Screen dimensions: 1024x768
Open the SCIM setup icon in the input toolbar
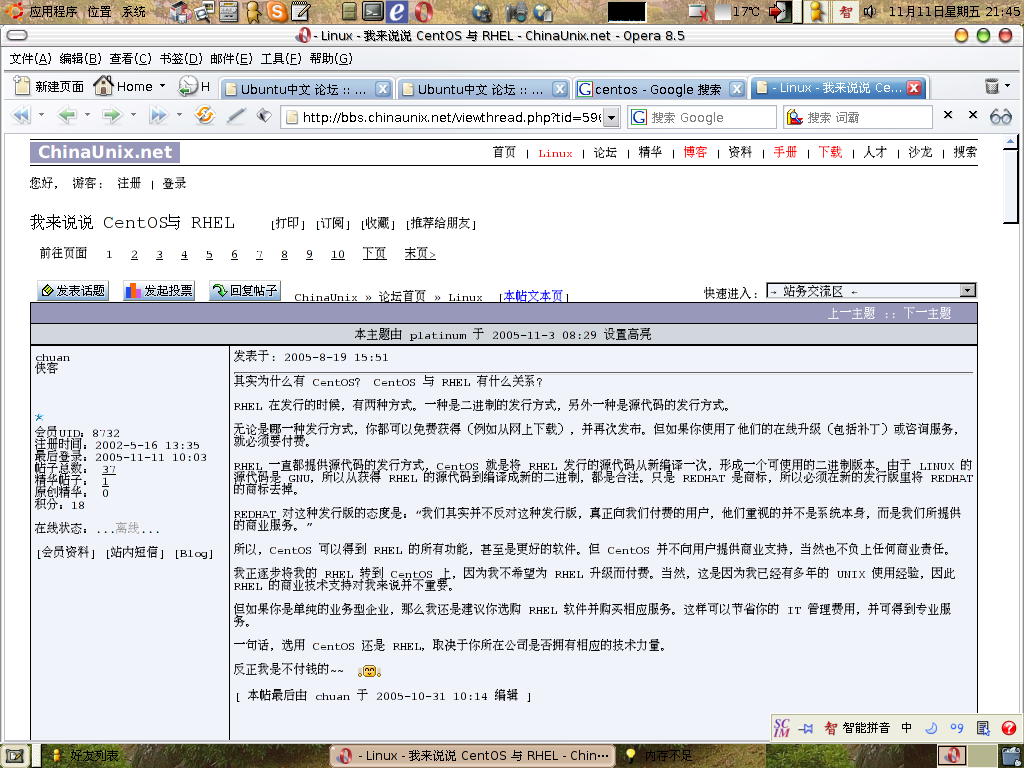(983, 728)
